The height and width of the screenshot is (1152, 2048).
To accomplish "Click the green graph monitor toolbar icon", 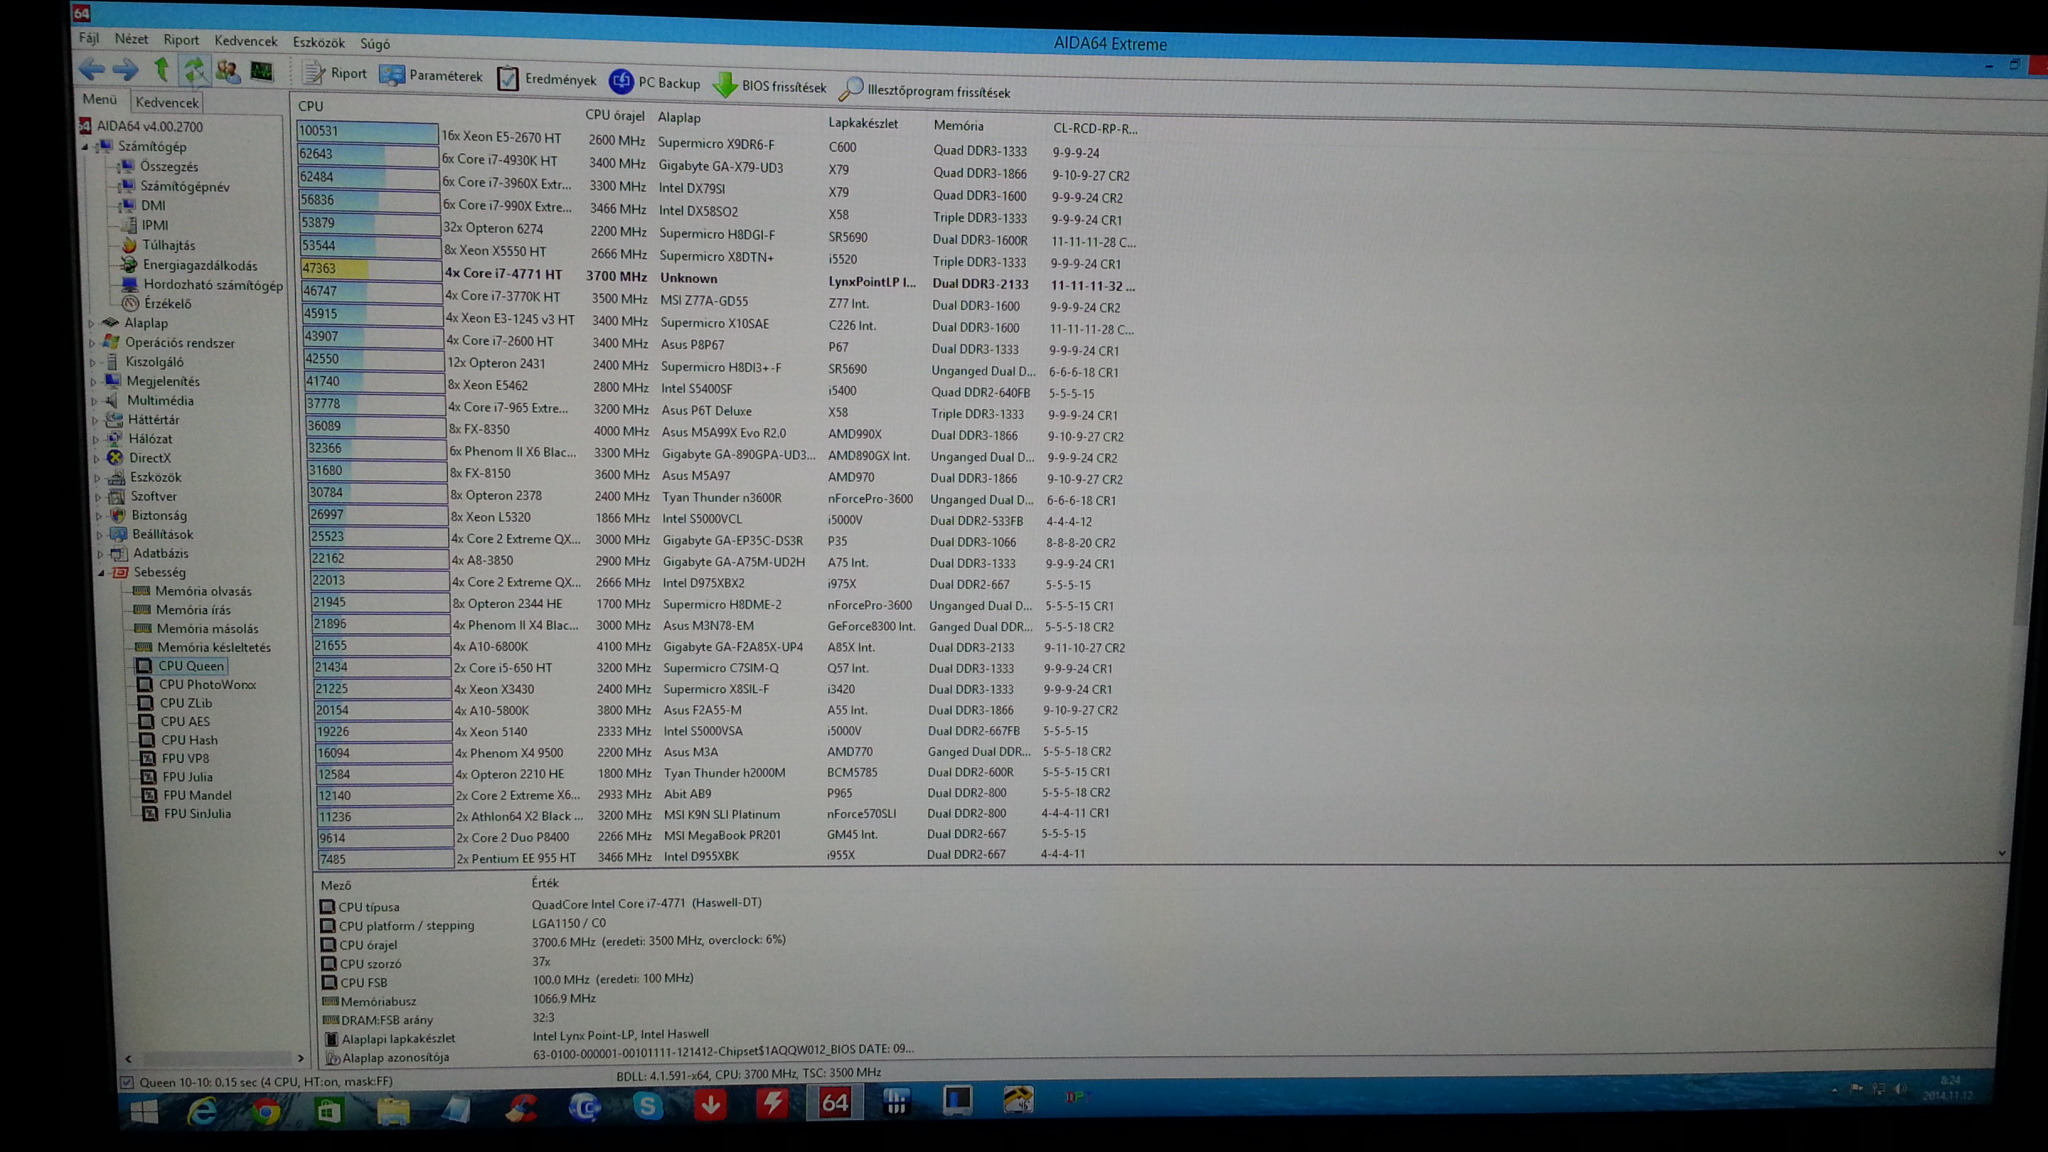I will click(261, 71).
